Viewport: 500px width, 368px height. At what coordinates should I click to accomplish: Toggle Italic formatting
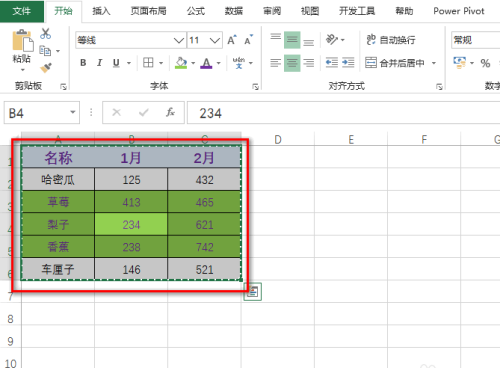(99, 63)
